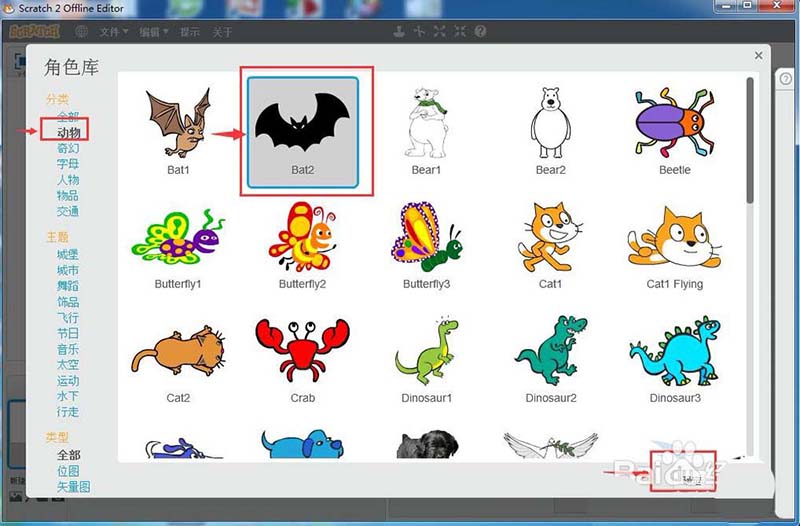Select the Bat2 sprite thumbnail
800x526 pixels.
302,130
